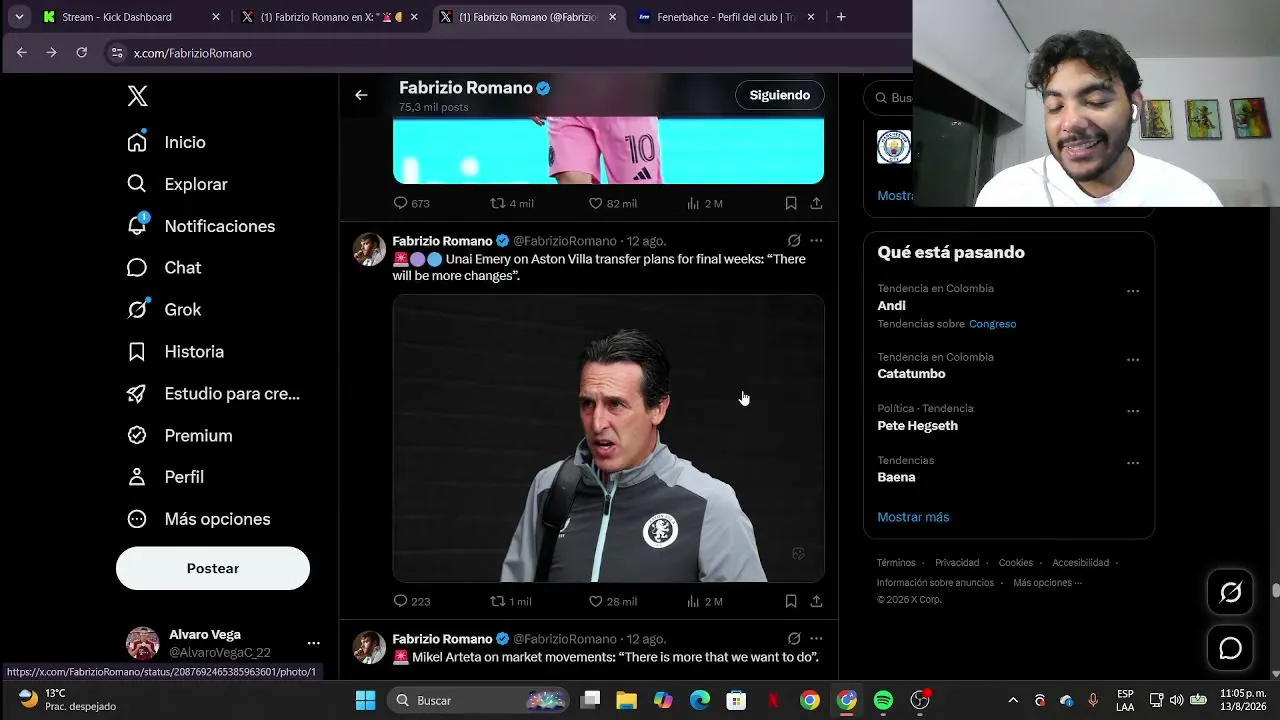Image resolution: width=1280 pixels, height=720 pixels.
Task: Toggle the Siguiendo follow button
Action: 780,95
